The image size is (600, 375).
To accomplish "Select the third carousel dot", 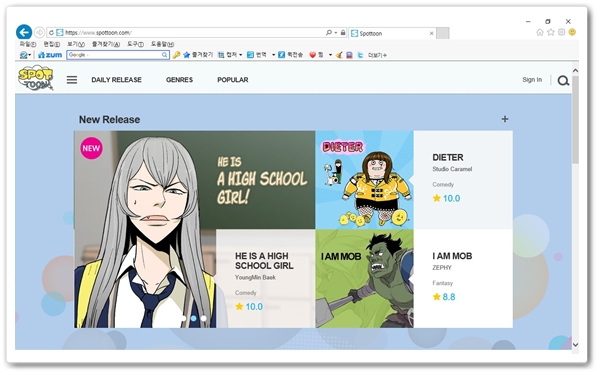I will tap(204, 318).
